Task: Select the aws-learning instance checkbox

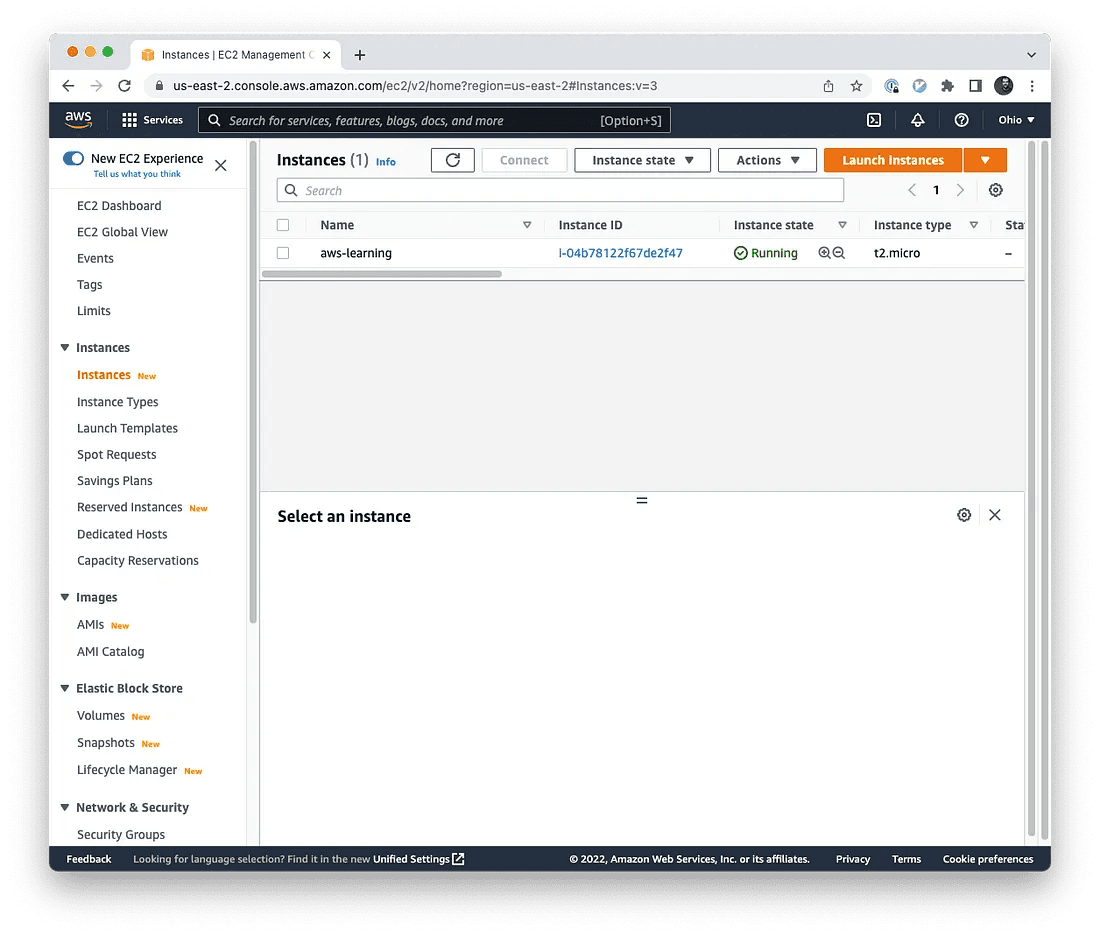Action: point(283,253)
